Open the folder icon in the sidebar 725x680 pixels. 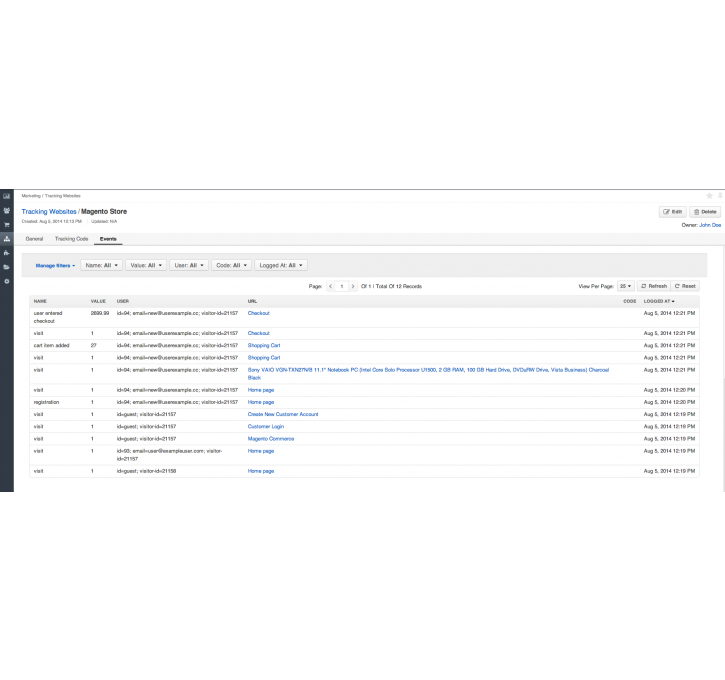point(6,268)
